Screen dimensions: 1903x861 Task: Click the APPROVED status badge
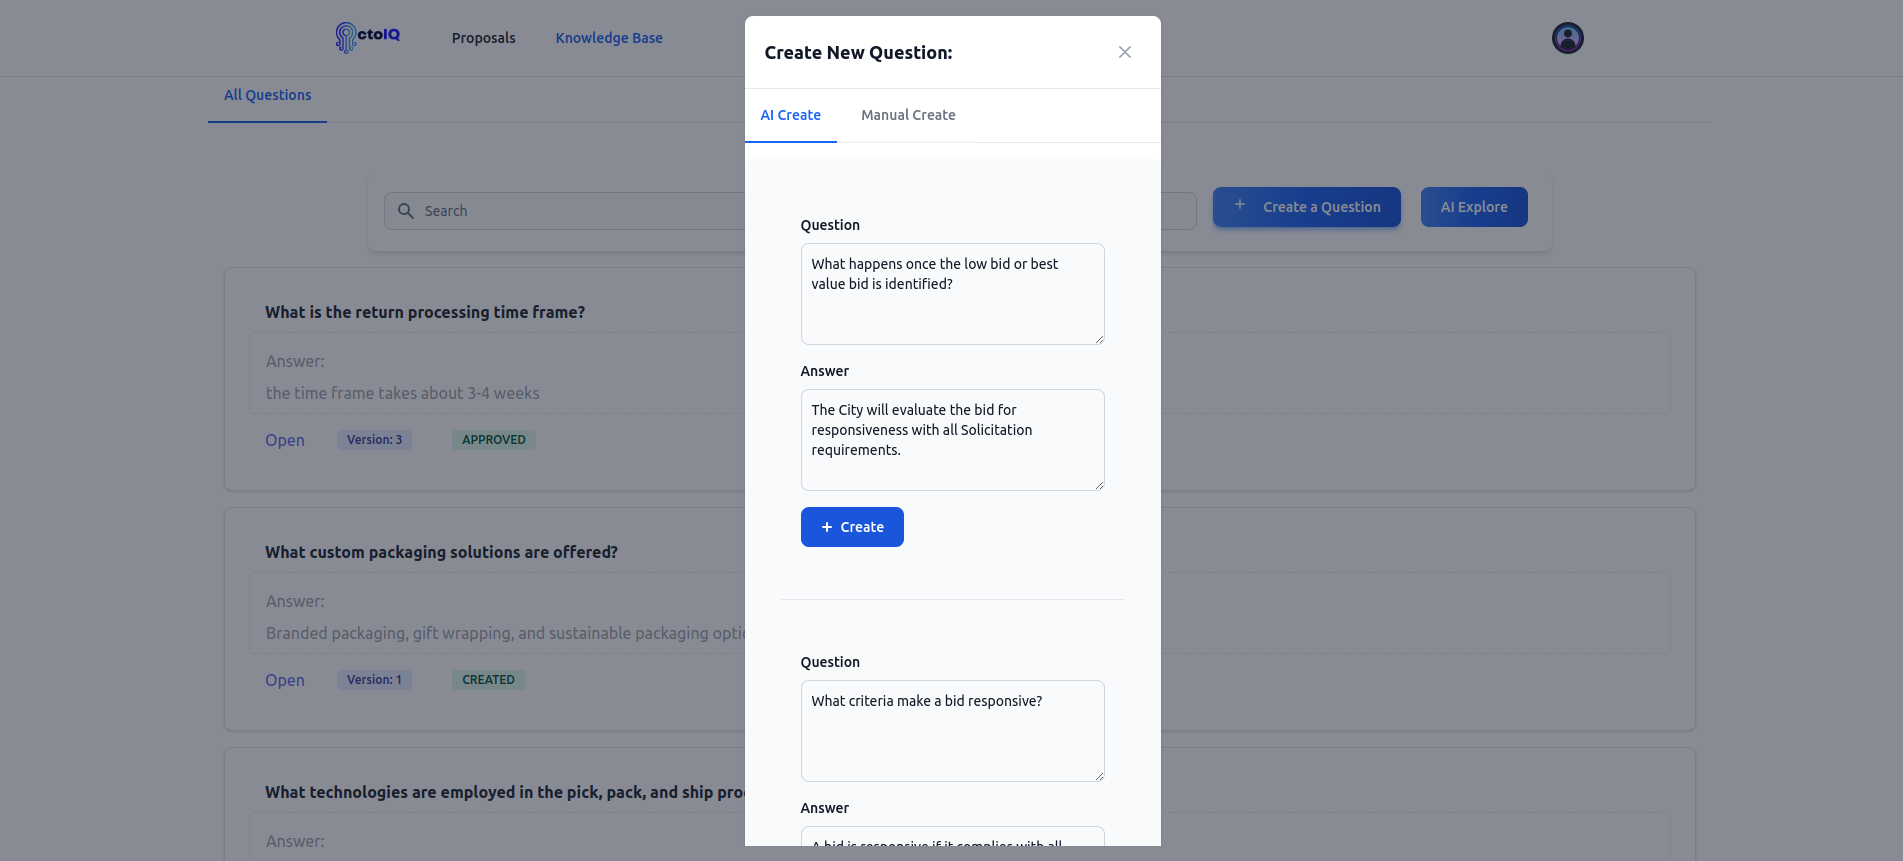pyautogui.click(x=494, y=440)
